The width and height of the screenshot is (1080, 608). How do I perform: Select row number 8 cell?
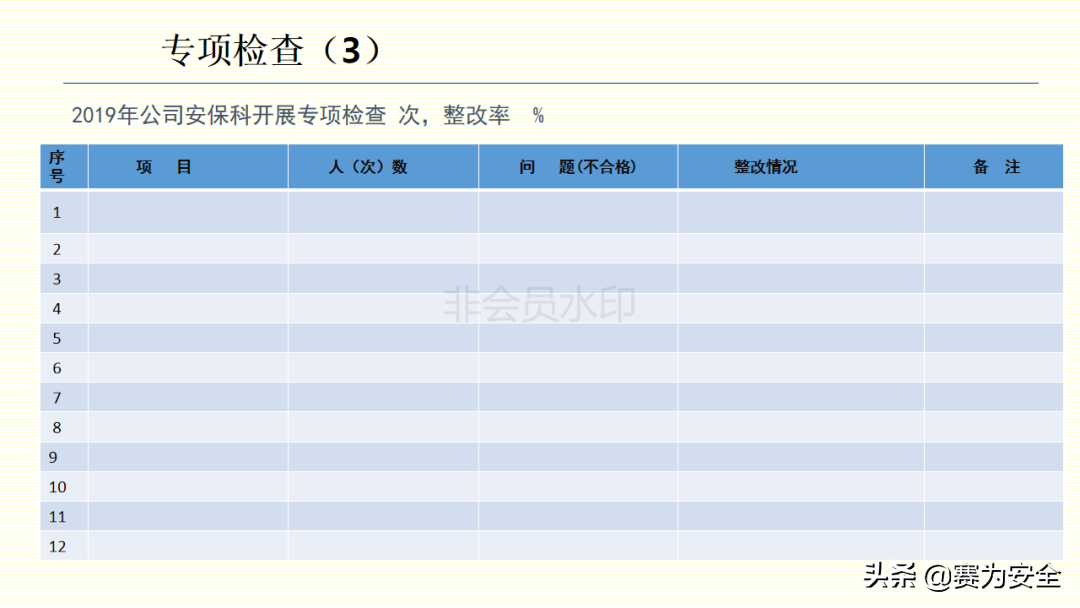64,427
